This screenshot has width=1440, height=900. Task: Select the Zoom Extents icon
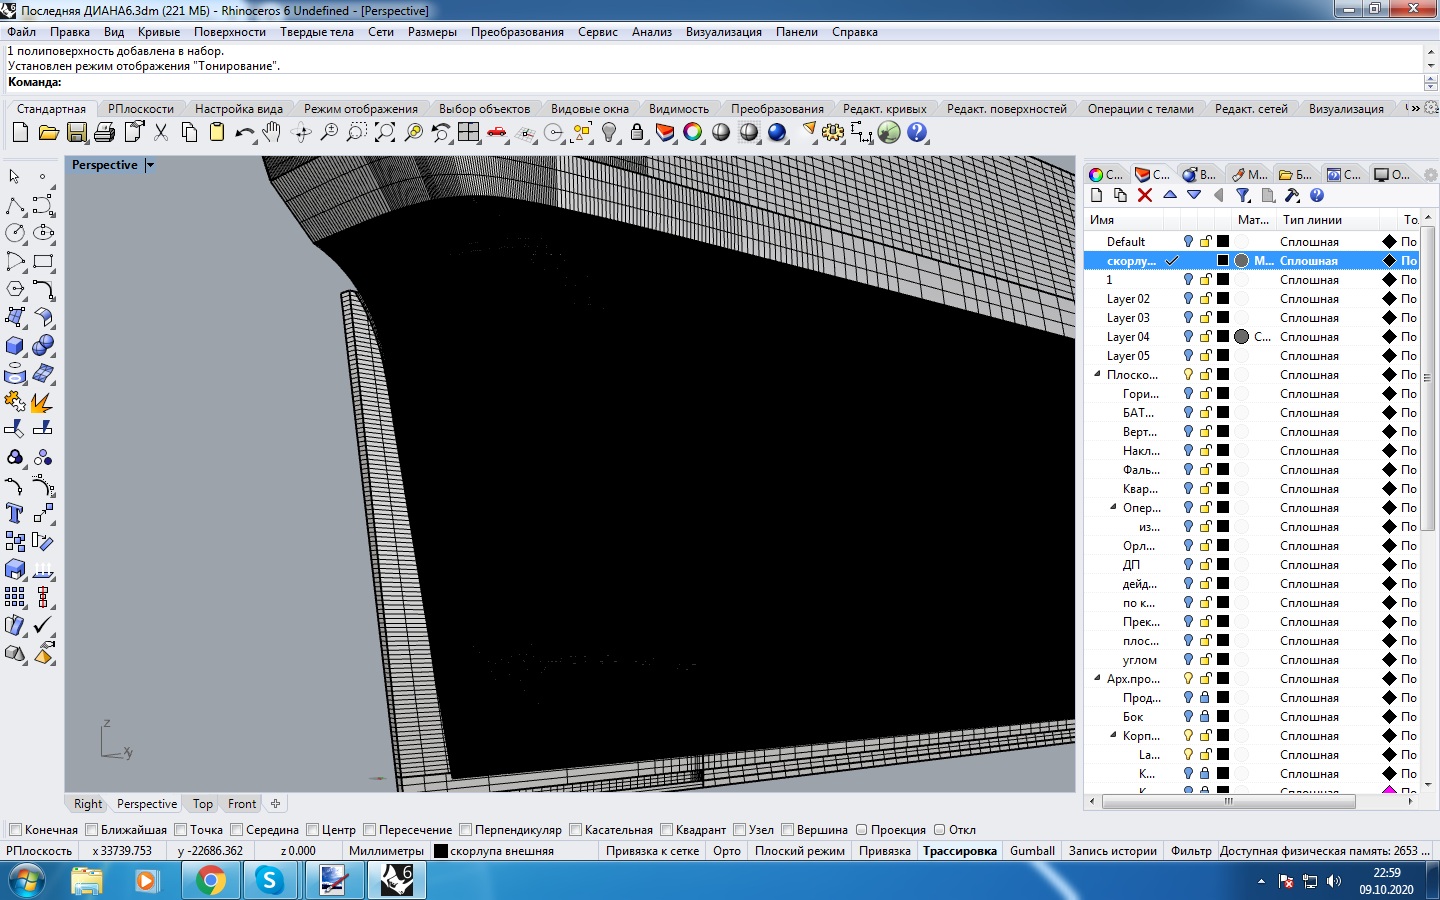click(384, 132)
